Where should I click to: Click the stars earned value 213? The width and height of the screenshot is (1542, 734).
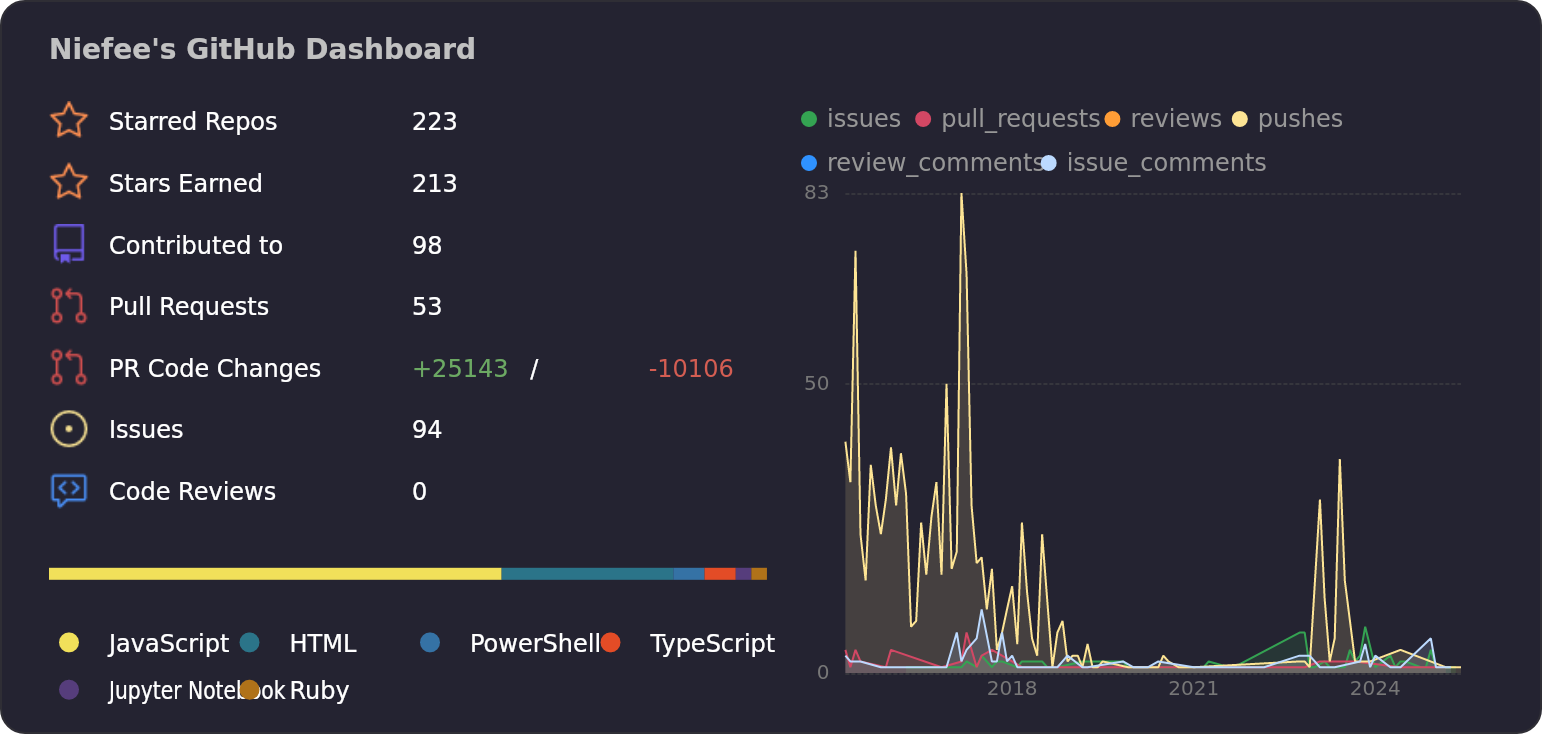434,184
